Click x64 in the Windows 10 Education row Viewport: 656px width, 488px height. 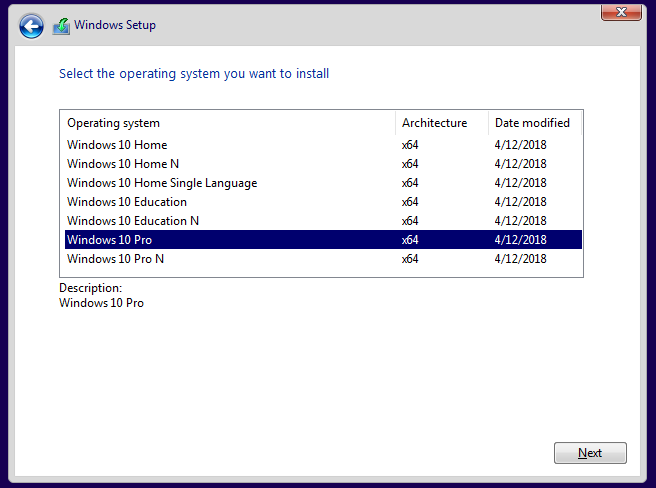click(x=410, y=202)
